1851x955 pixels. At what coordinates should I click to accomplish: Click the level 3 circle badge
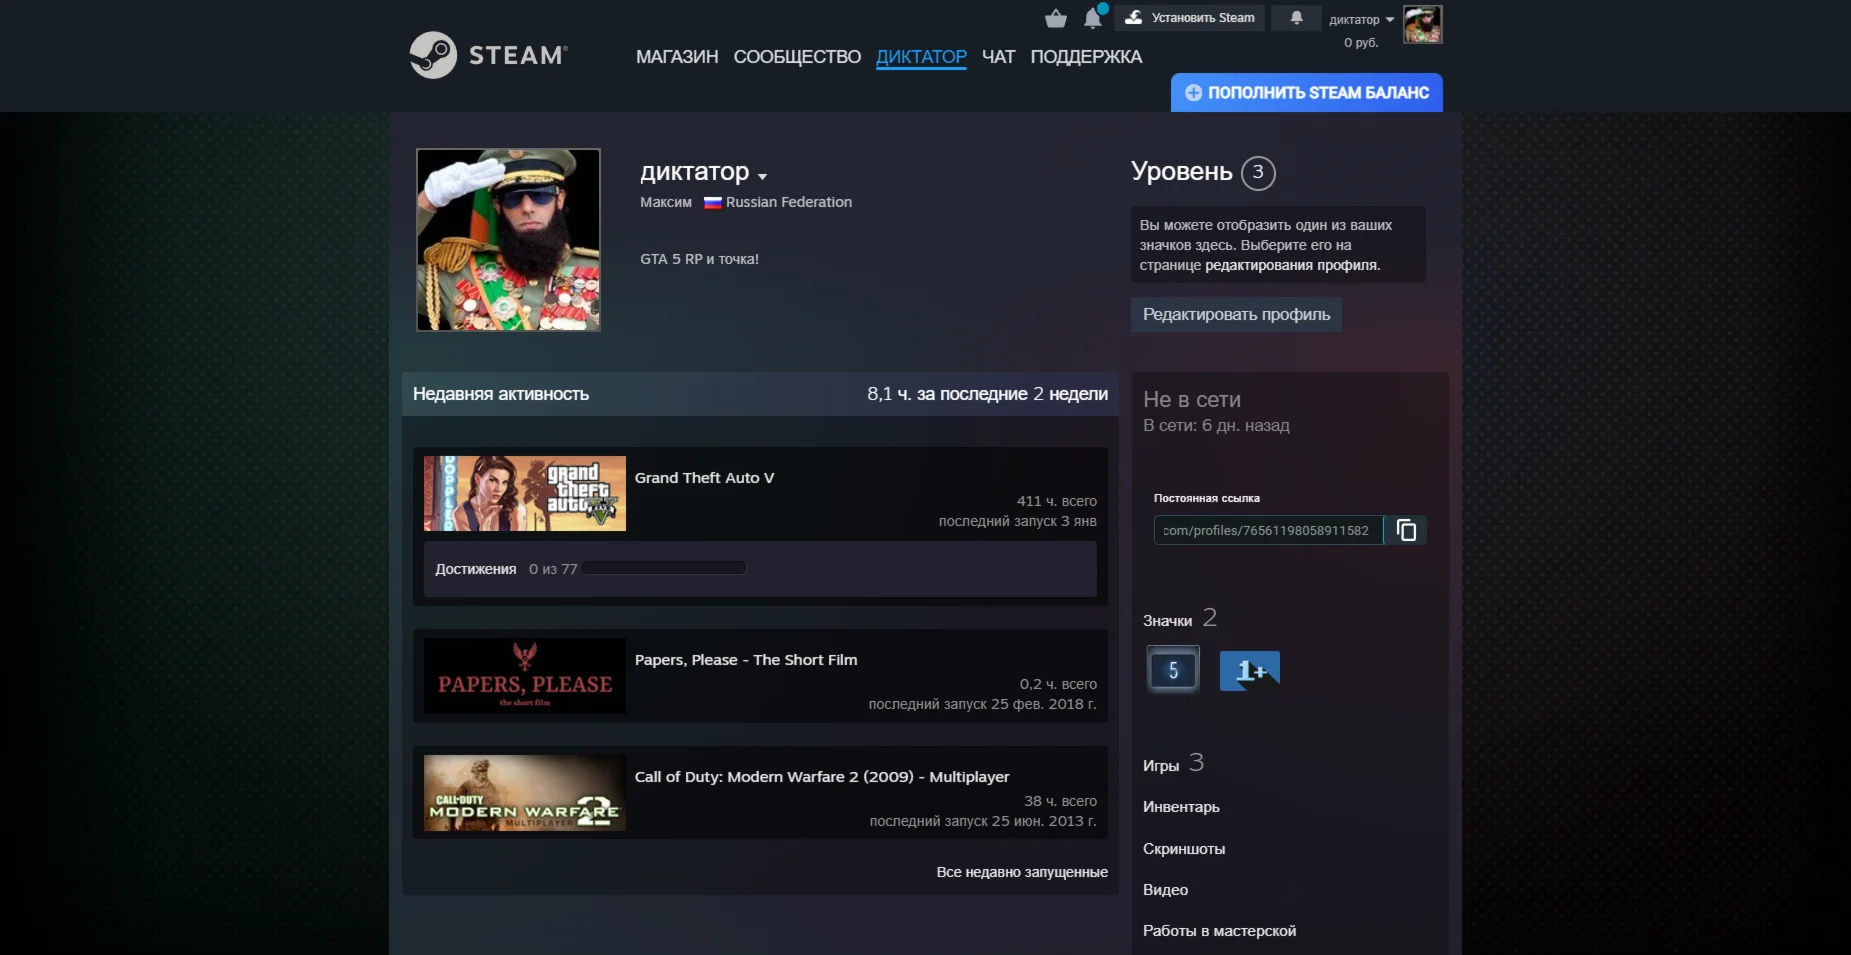(1258, 172)
